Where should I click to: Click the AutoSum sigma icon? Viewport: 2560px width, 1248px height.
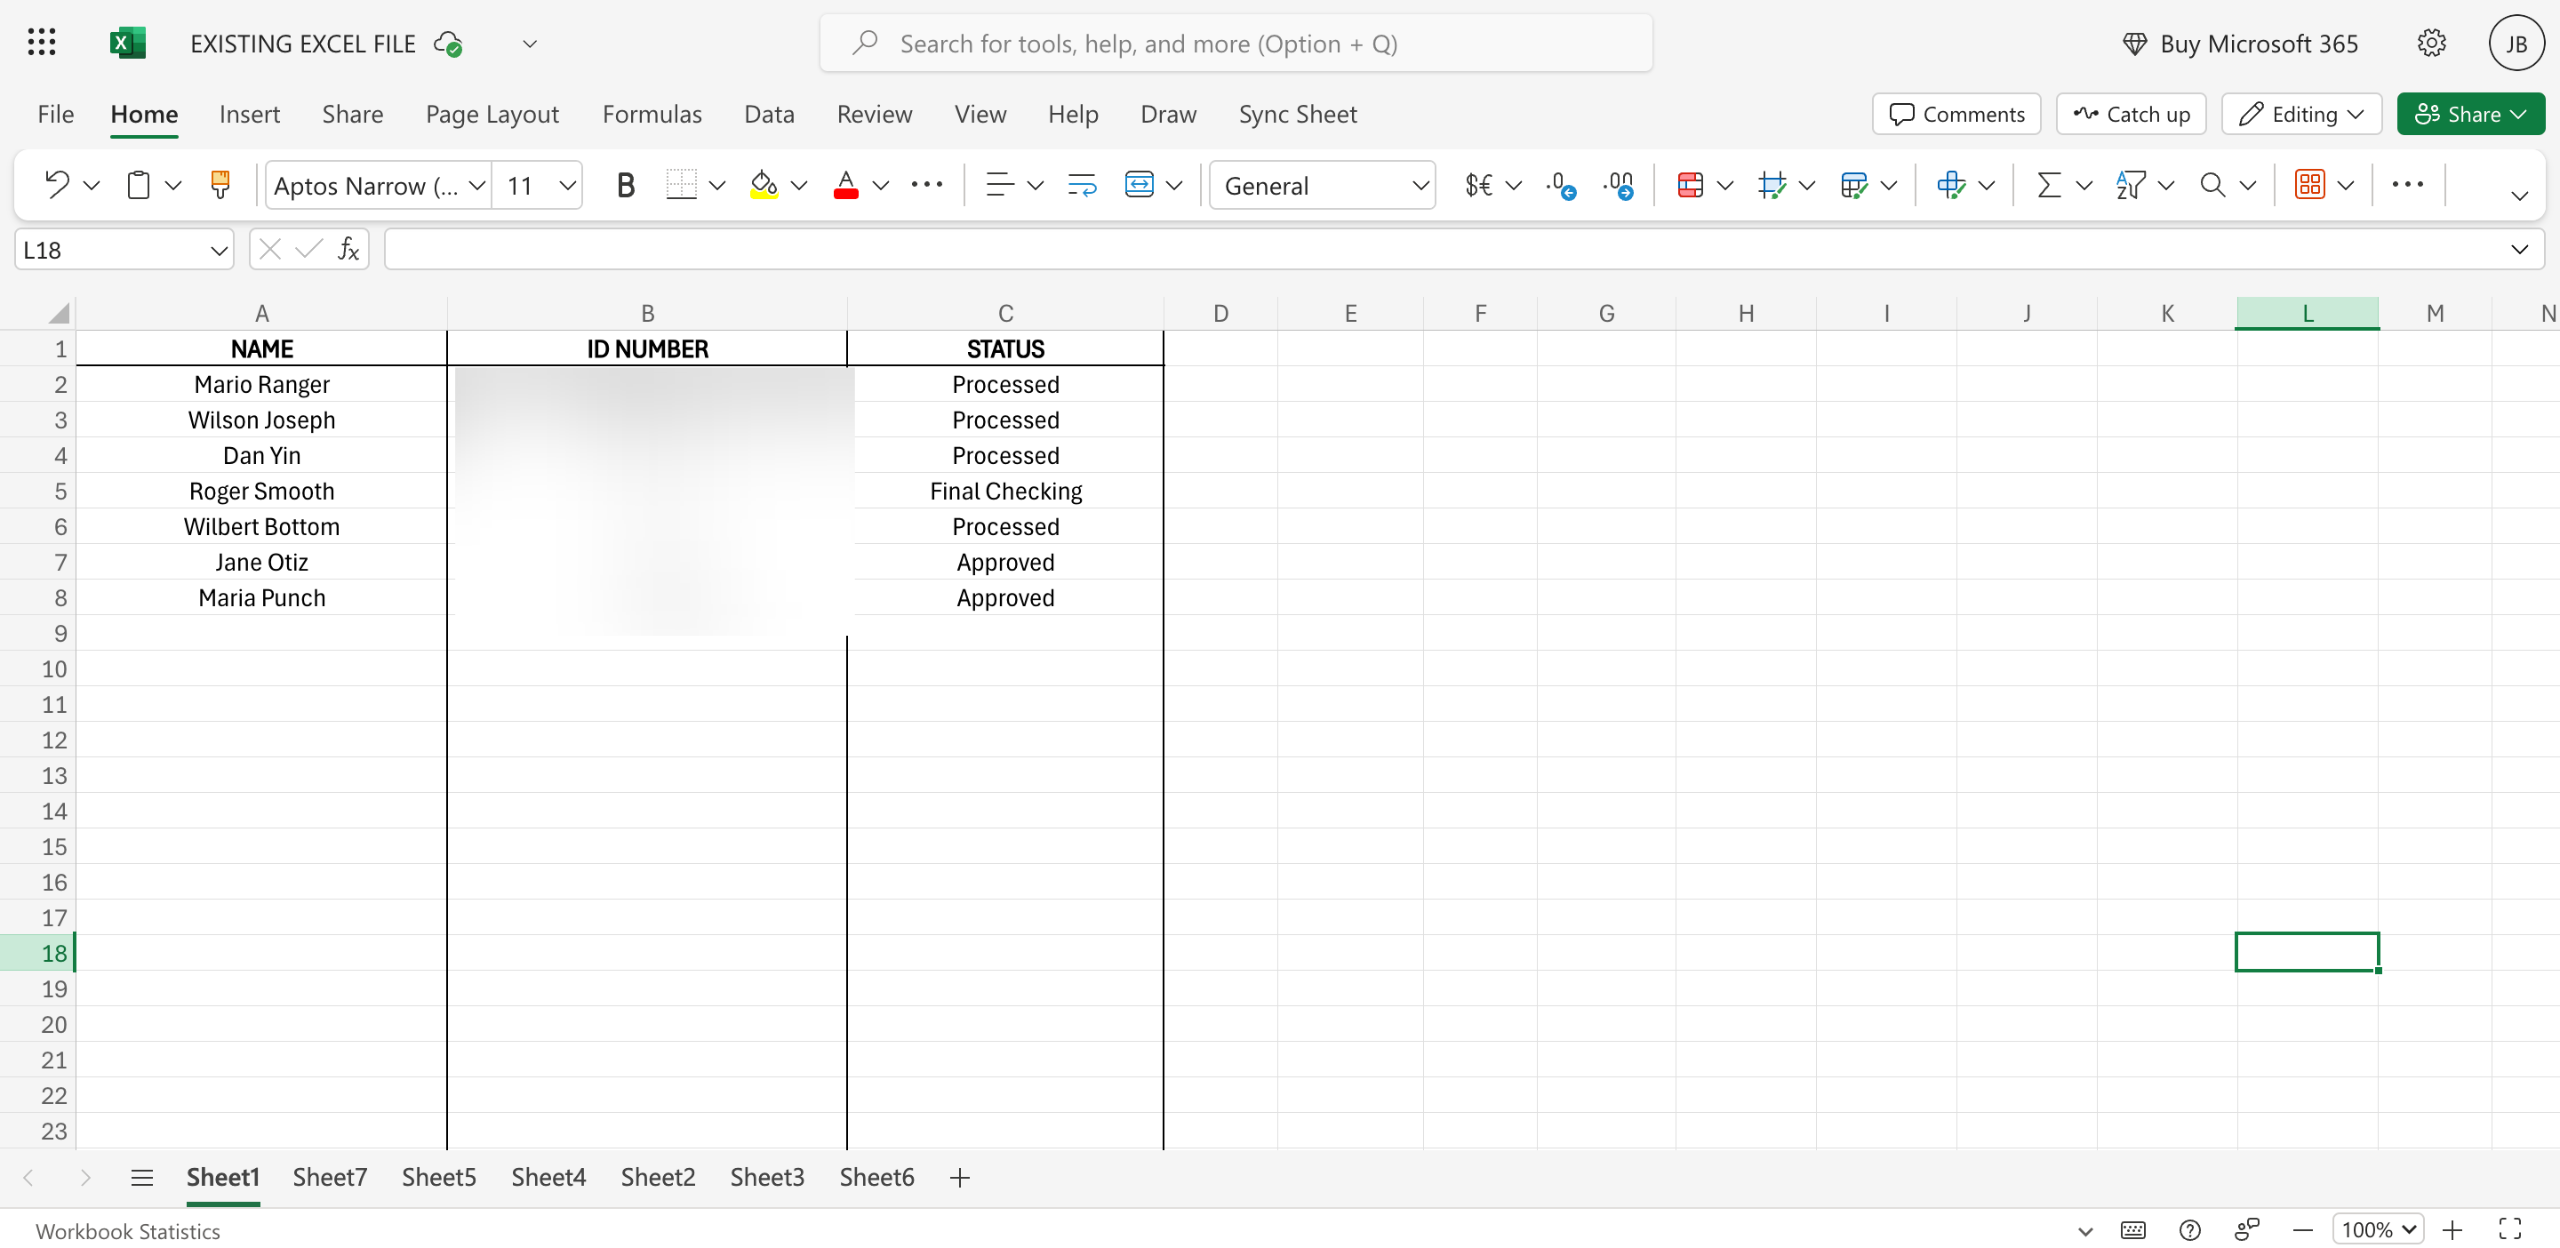[x=2049, y=185]
